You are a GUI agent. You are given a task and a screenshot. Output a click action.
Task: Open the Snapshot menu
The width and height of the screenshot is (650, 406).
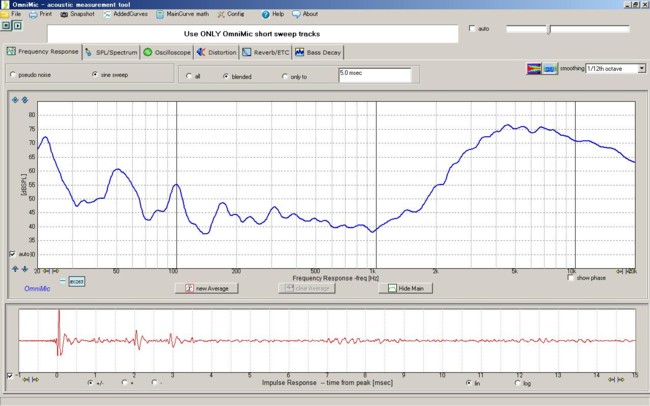pos(77,14)
